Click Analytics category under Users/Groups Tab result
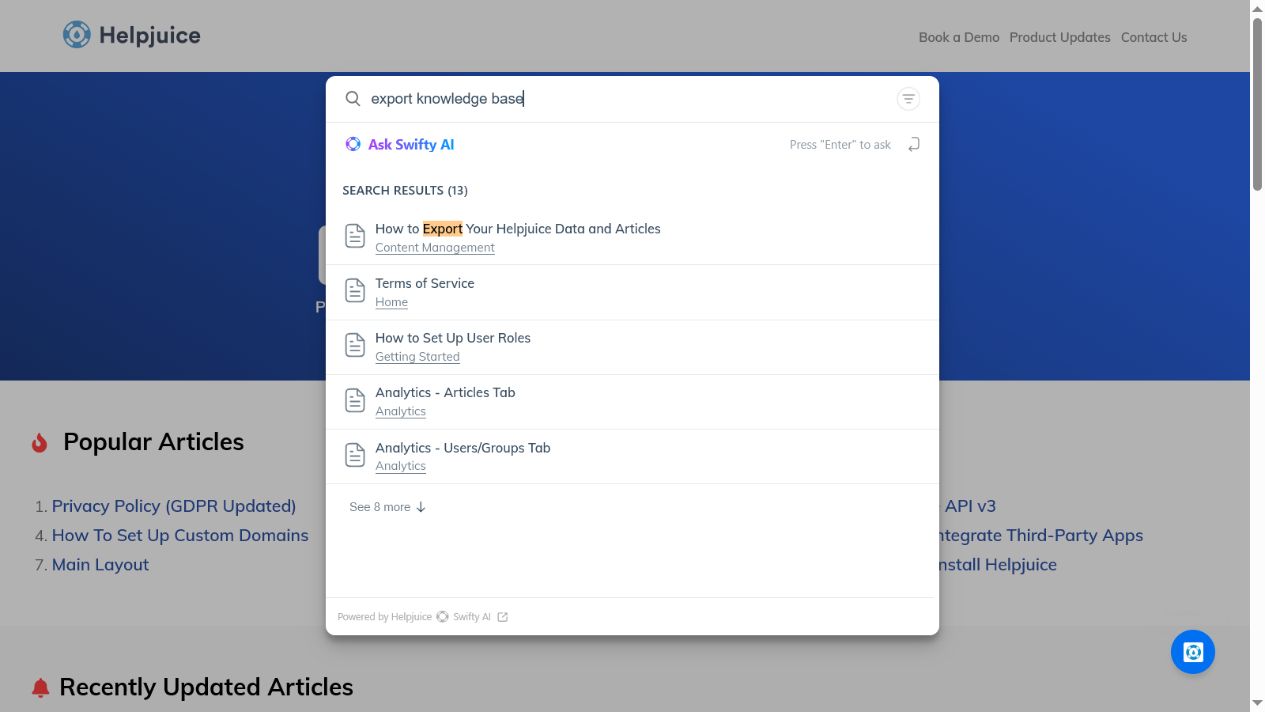Screen dimensions: 1265x712 pyautogui.click(x=400, y=466)
